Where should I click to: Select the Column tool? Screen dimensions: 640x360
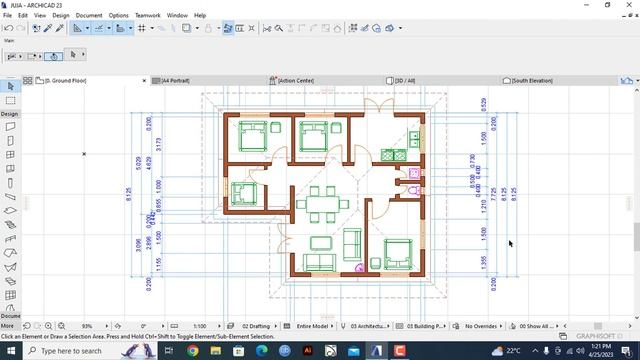(x=11, y=183)
